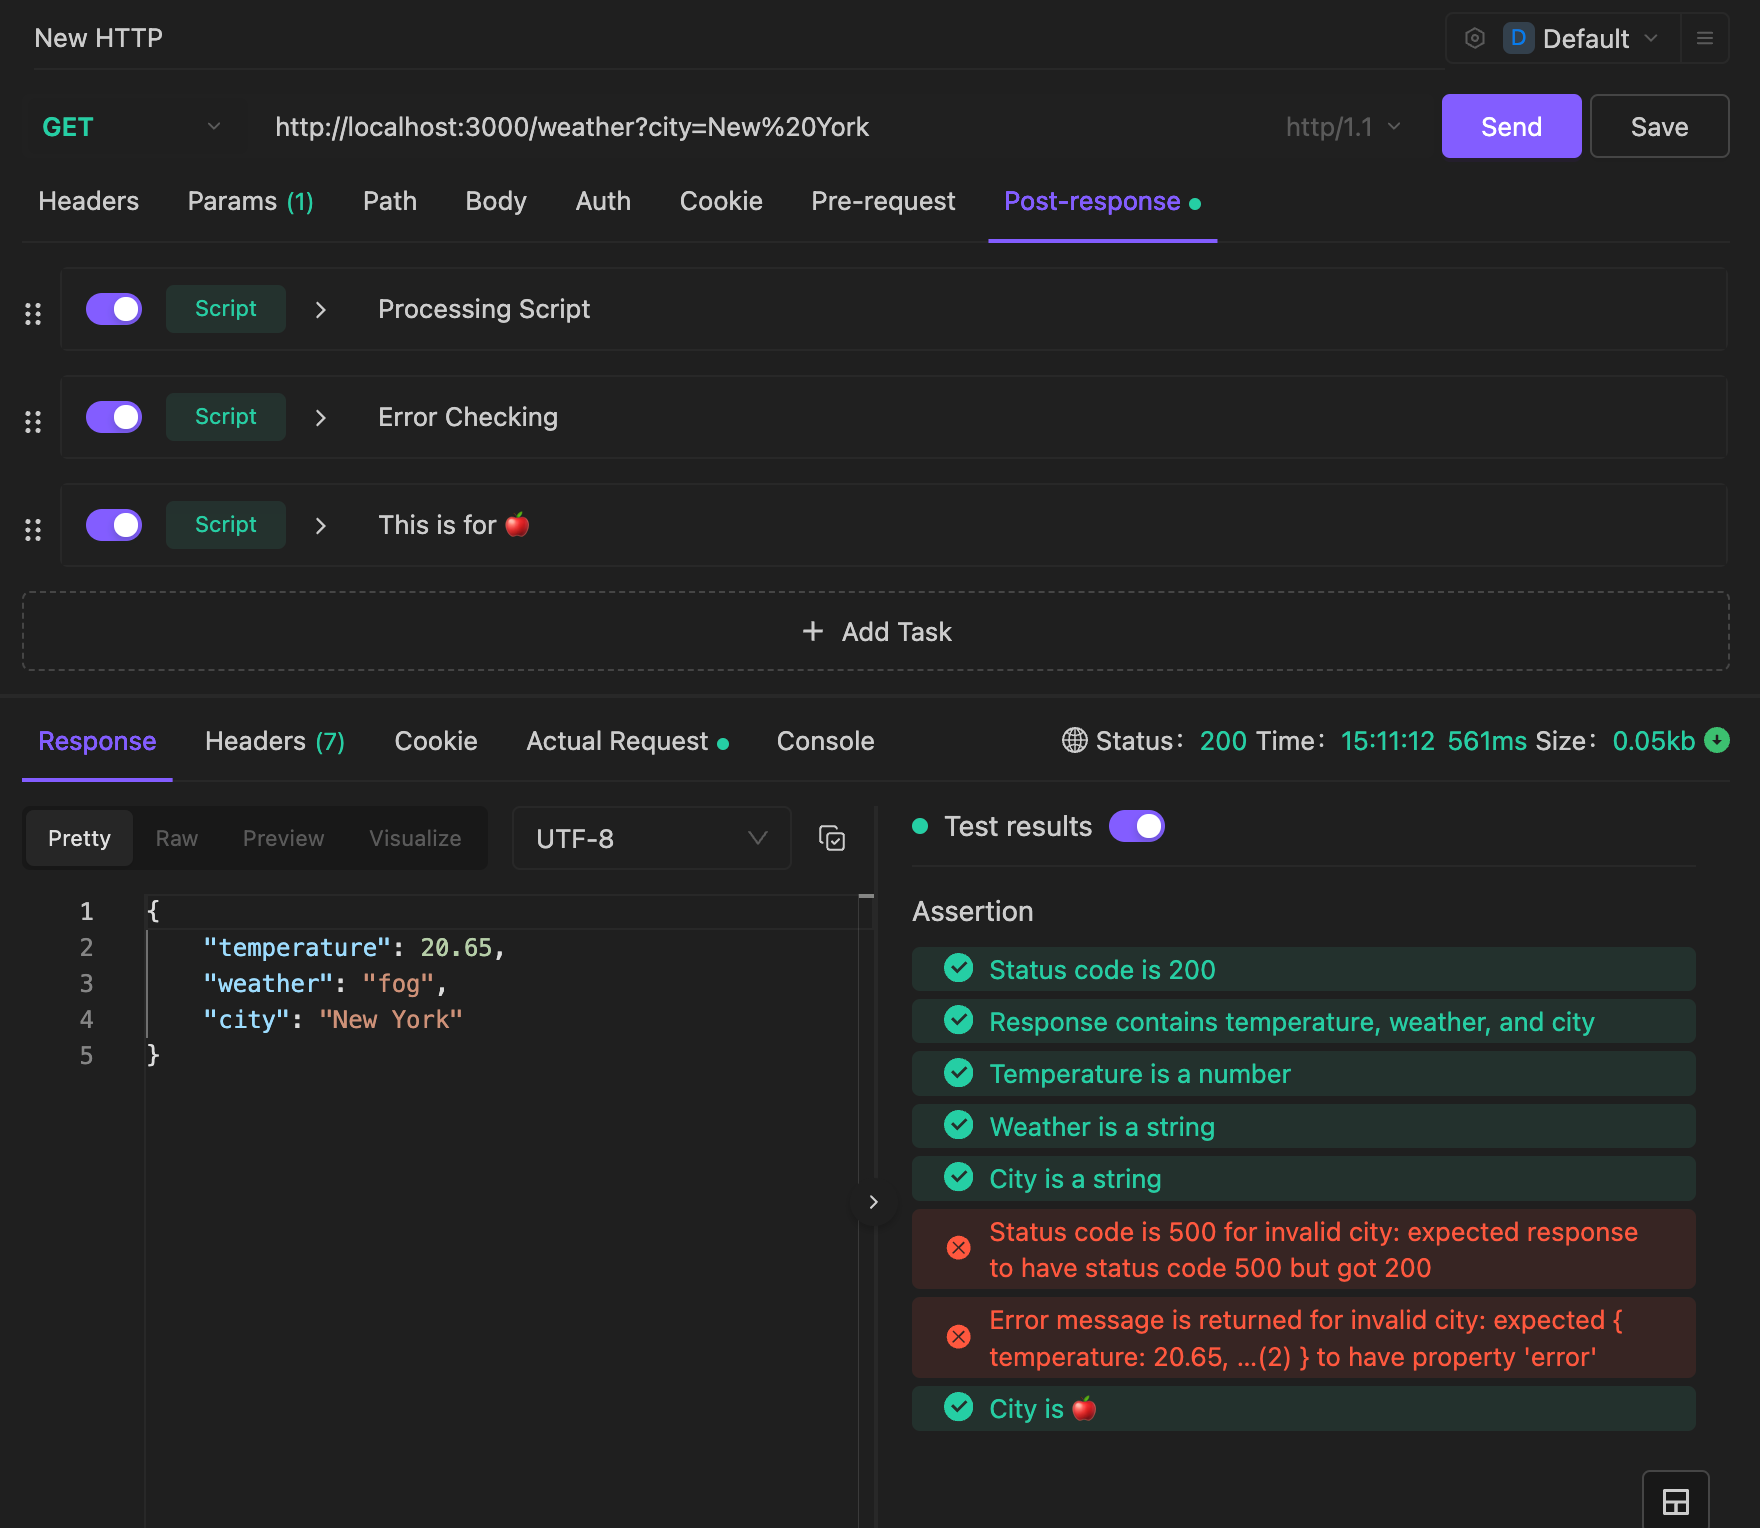Click the red fail icon for Error message assertion
Screen dimensions: 1760x1528
pyautogui.click(x=959, y=1336)
